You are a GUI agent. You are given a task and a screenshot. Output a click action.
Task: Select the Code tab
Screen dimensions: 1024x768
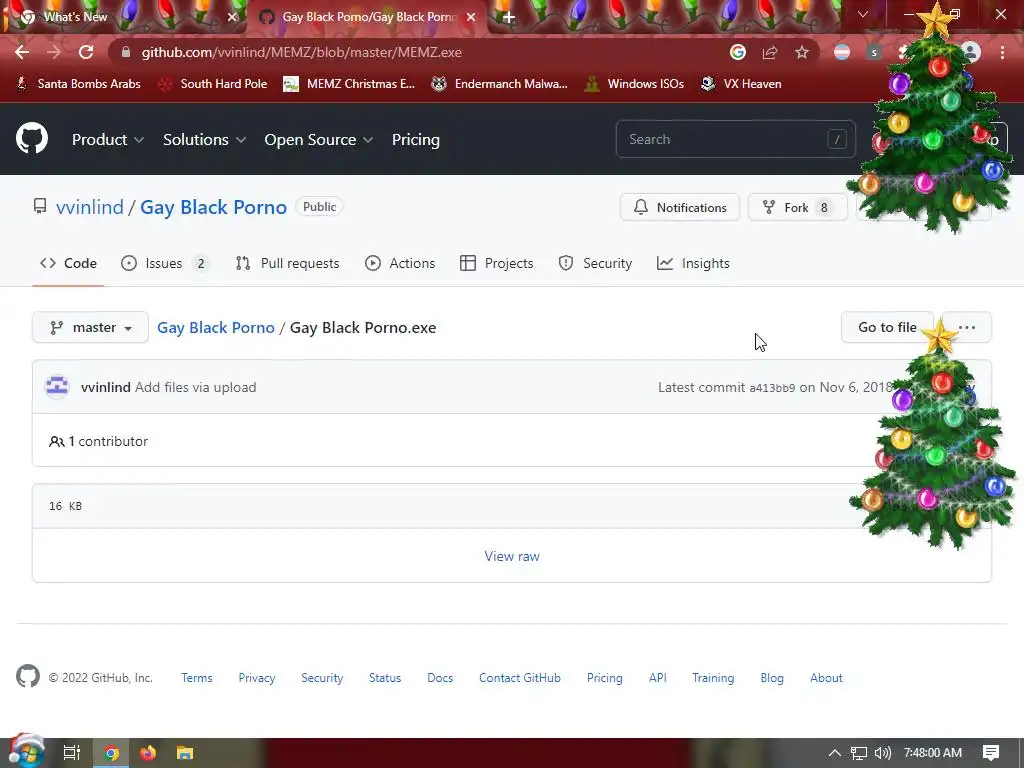tap(68, 263)
